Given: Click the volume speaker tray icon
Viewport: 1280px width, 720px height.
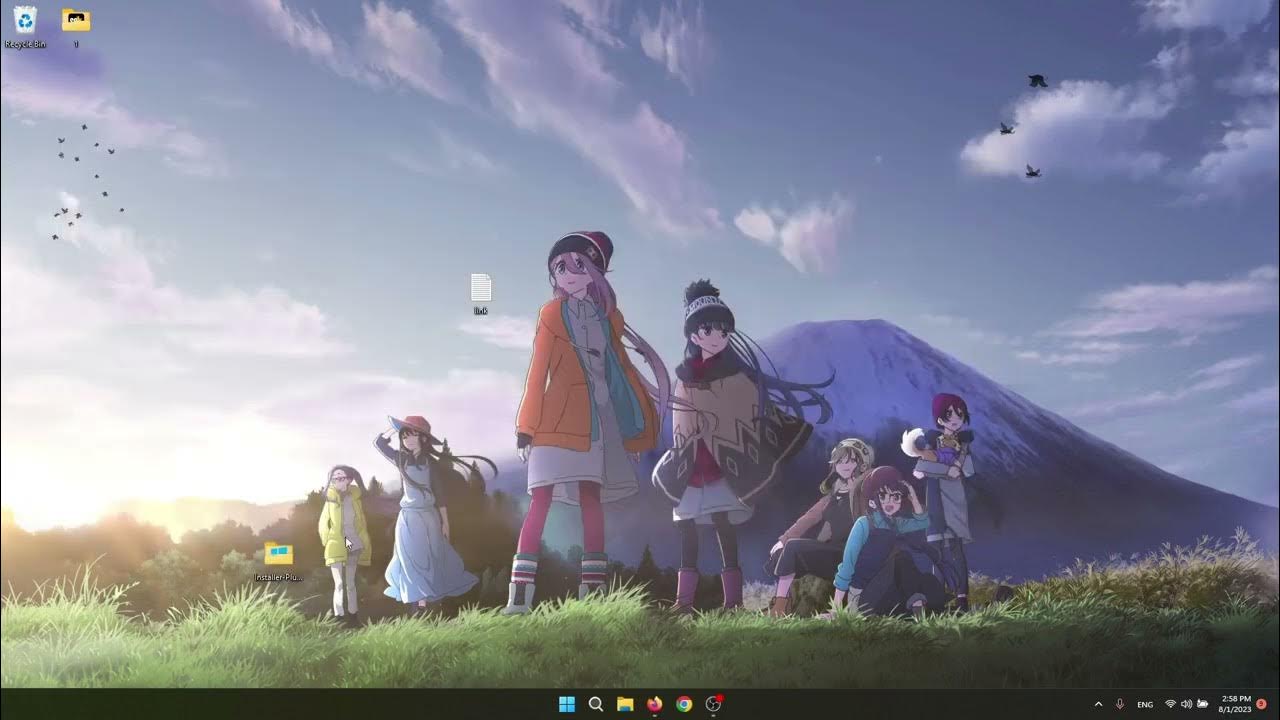Looking at the screenshot, I should coord(1186,704).
